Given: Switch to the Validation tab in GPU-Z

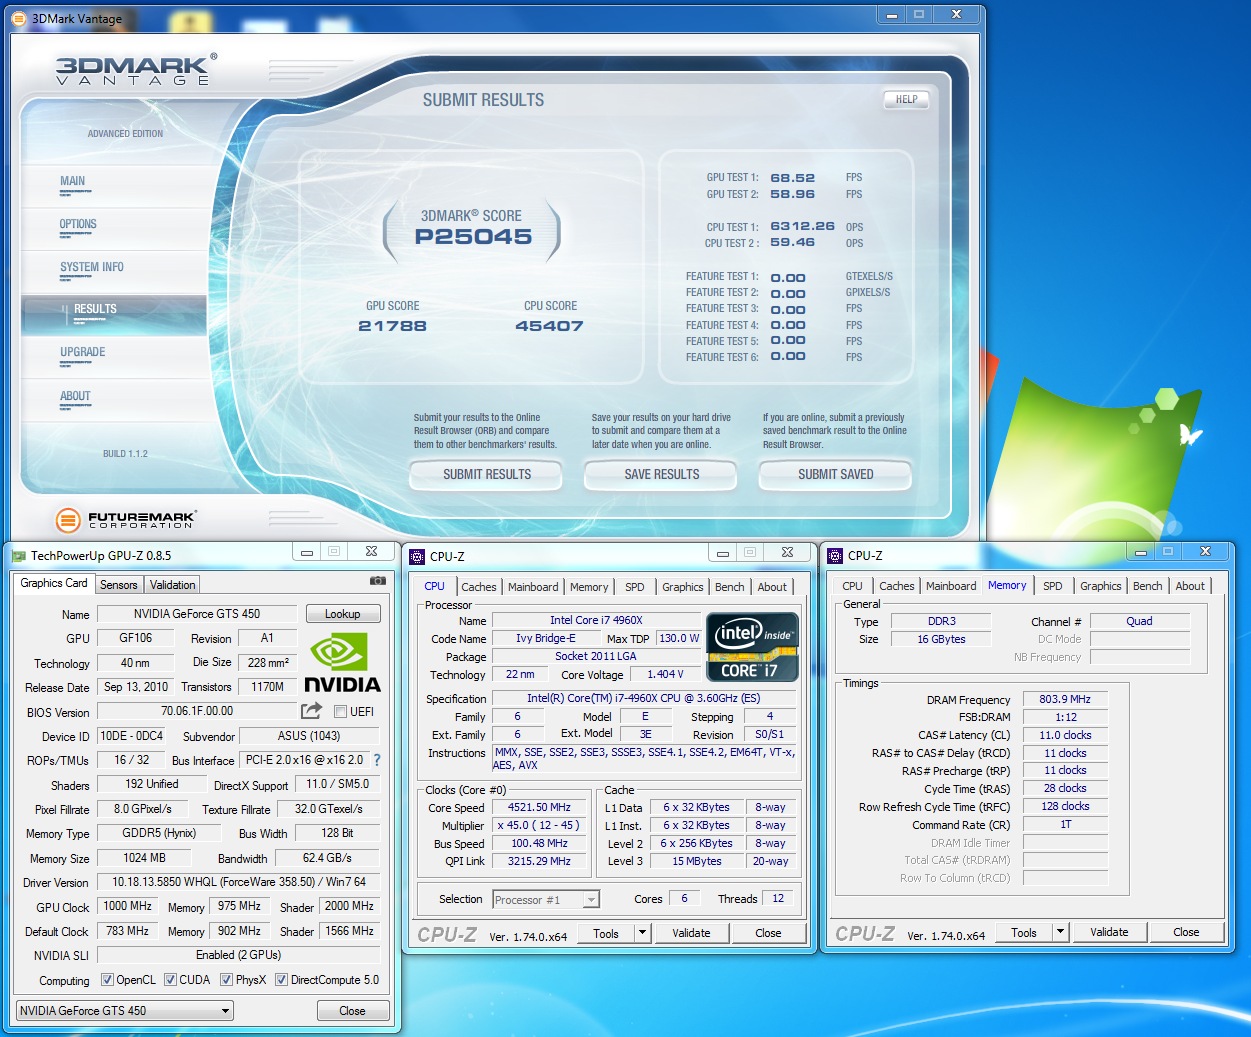Looking at the screenshot, I should pyautogui.click(x=173, y=585).
